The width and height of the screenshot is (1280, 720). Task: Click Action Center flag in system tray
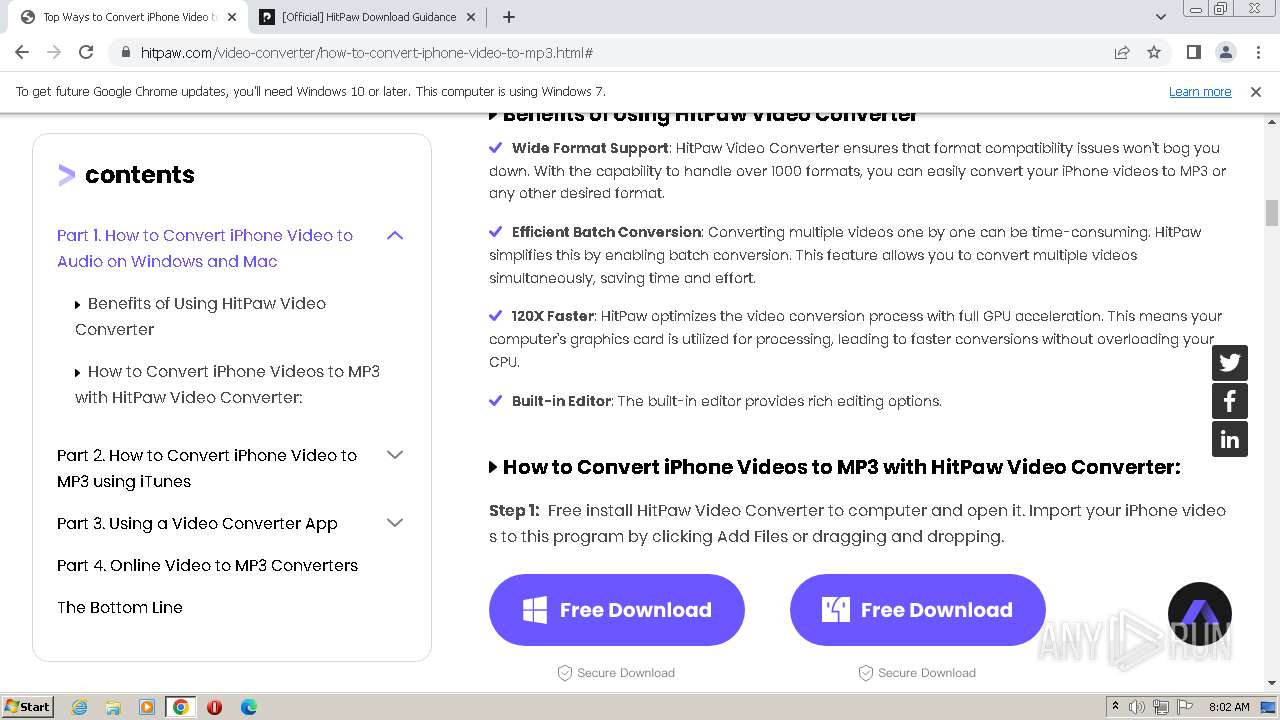pyautogui.click(x=1184, y=707)
